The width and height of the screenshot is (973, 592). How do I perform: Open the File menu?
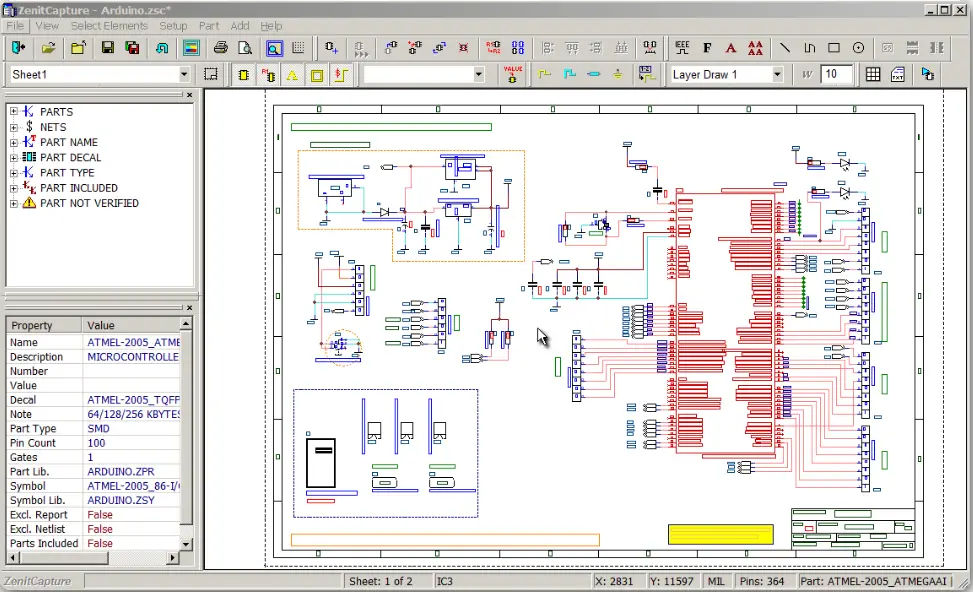(x=15, y=25)
